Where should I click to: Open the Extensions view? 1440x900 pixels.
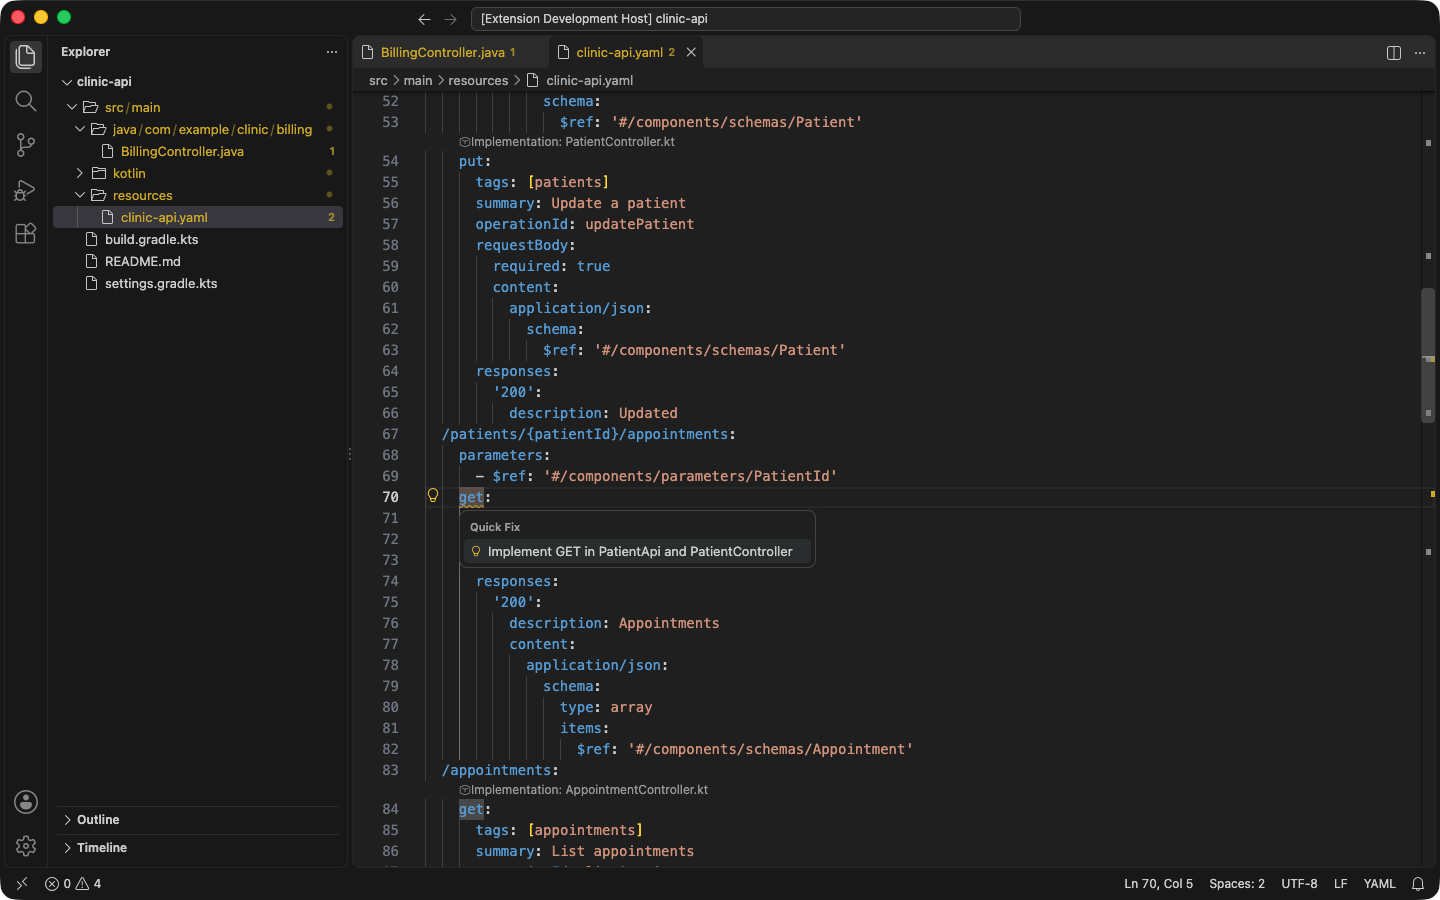[x=26, y=233]
